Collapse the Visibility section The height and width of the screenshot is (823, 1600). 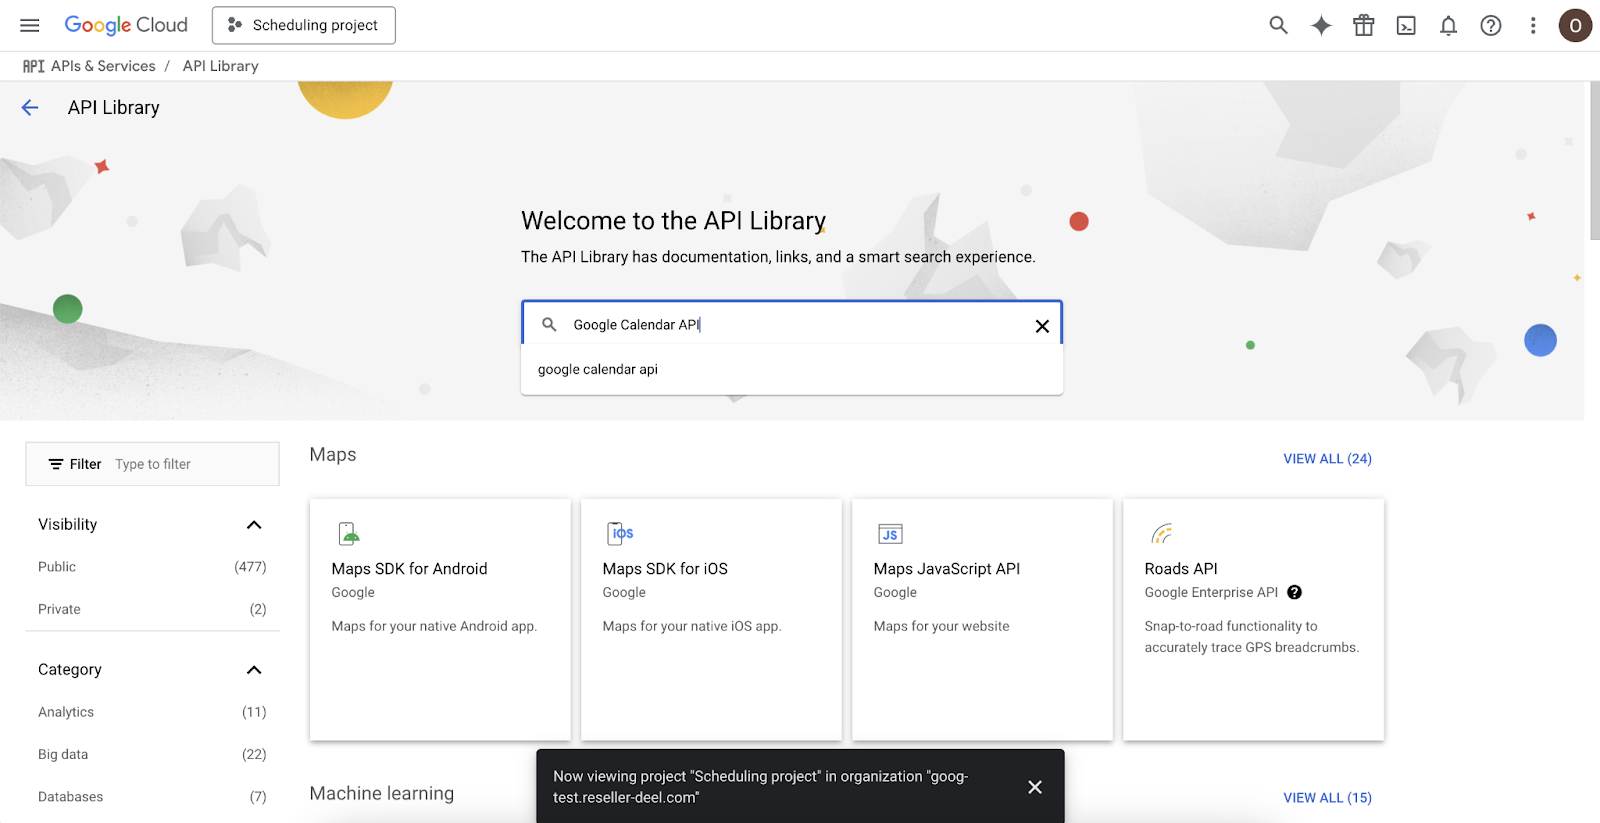tap(254, 525)
